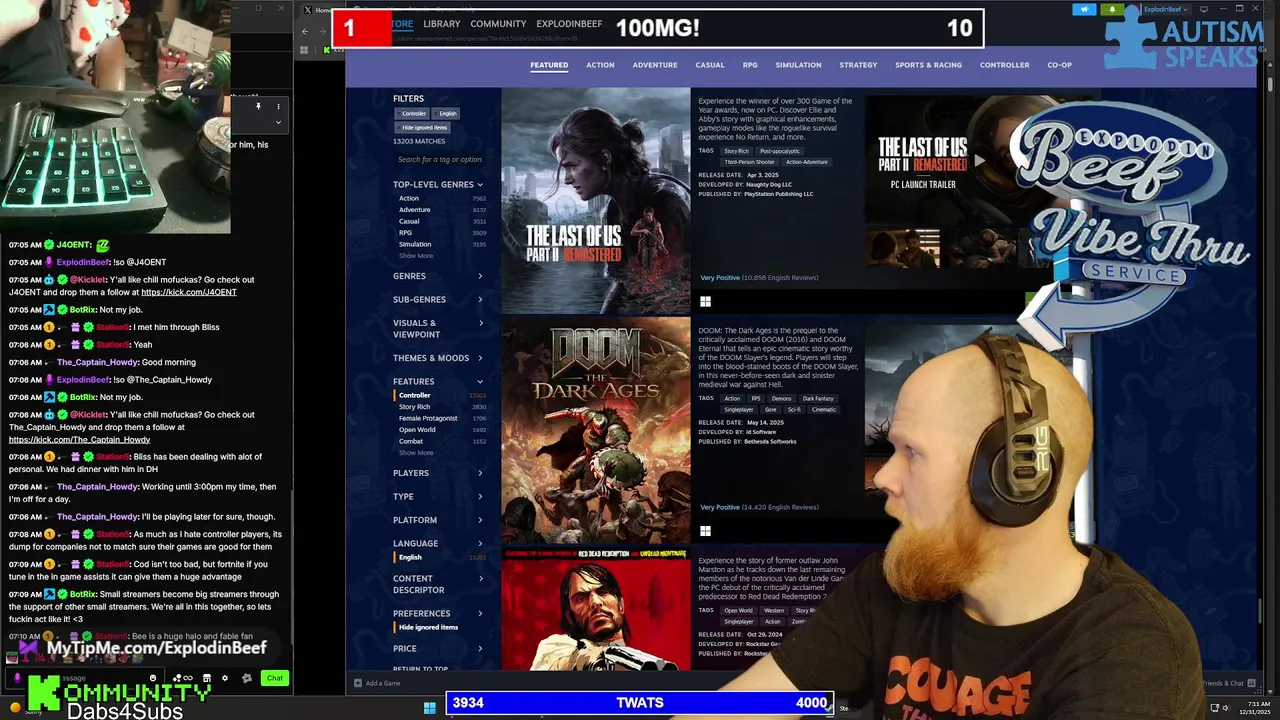Viewport: 1280px width, 720px height.
Task: Expand the Sub-Genres filter section
Action: [438, 299]
